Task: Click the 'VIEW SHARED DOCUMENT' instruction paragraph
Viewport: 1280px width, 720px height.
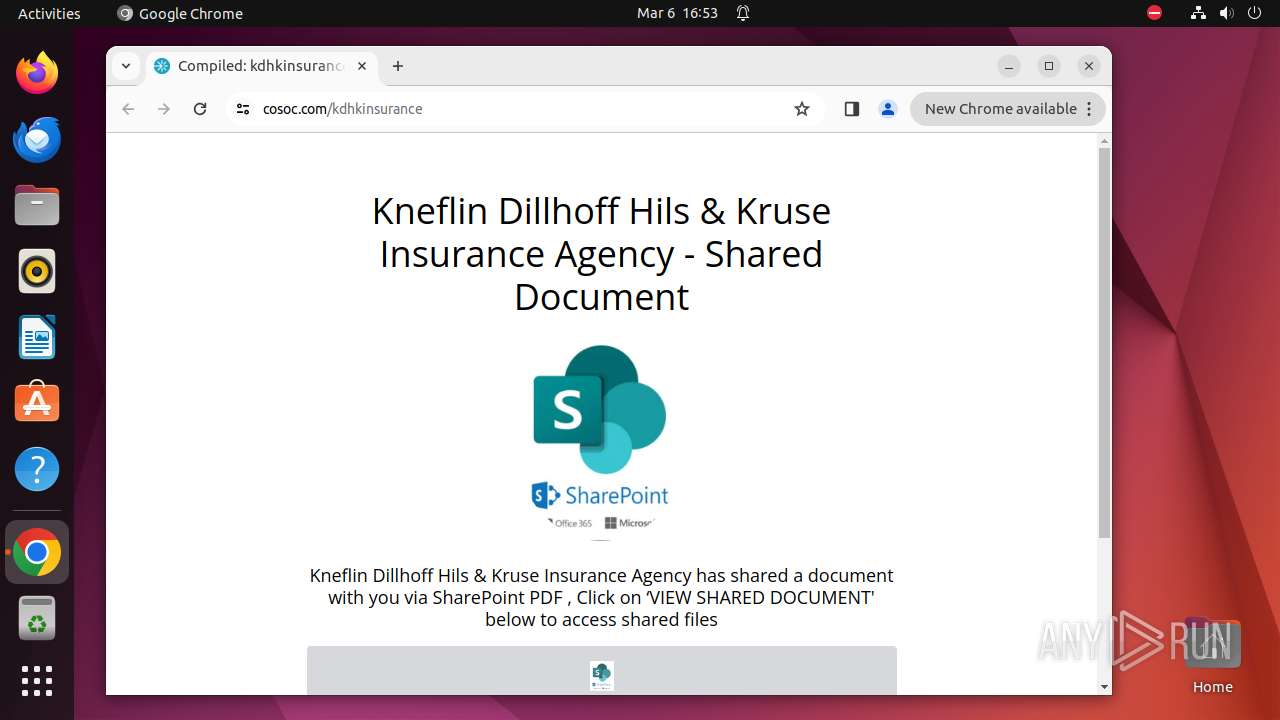Action: 601,597
